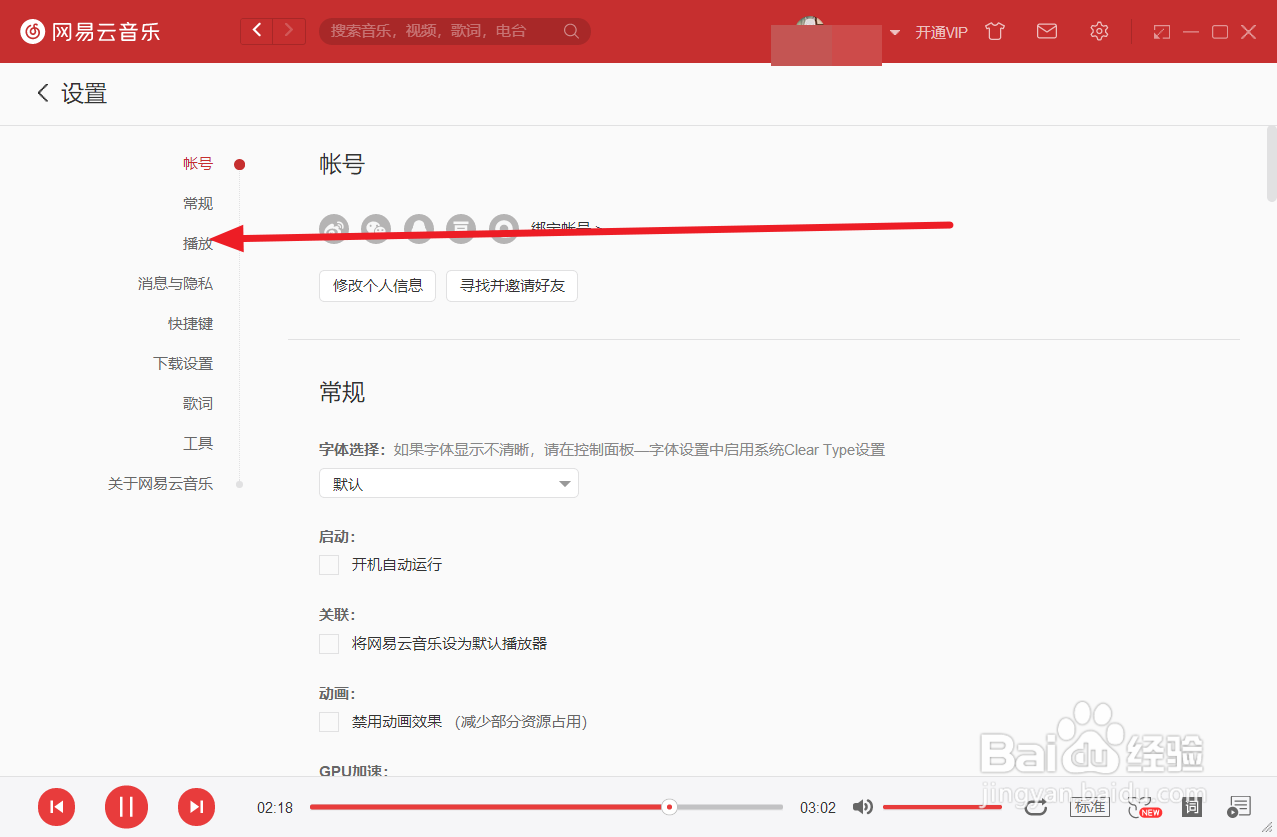Select 快捷键 in settings sidebar
1277x837 pixels.
(x=190, y=324)
